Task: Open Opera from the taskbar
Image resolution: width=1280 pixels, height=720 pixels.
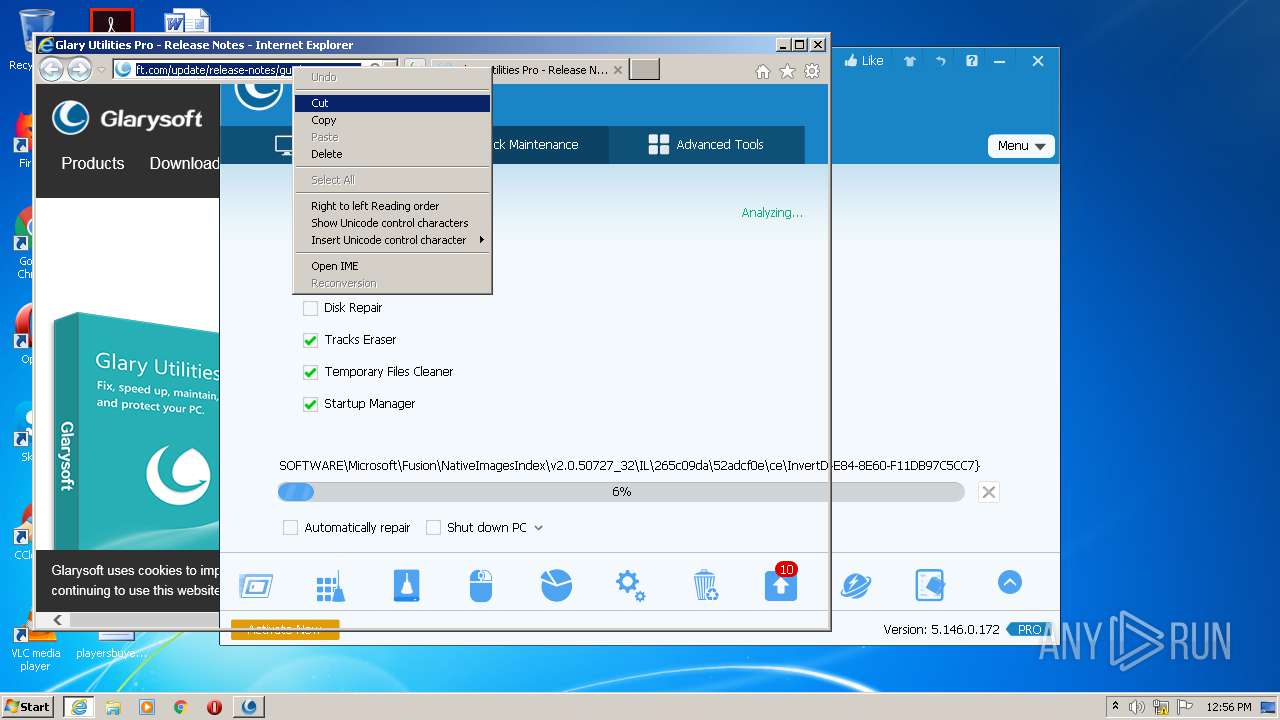Action: click(214, 707)
